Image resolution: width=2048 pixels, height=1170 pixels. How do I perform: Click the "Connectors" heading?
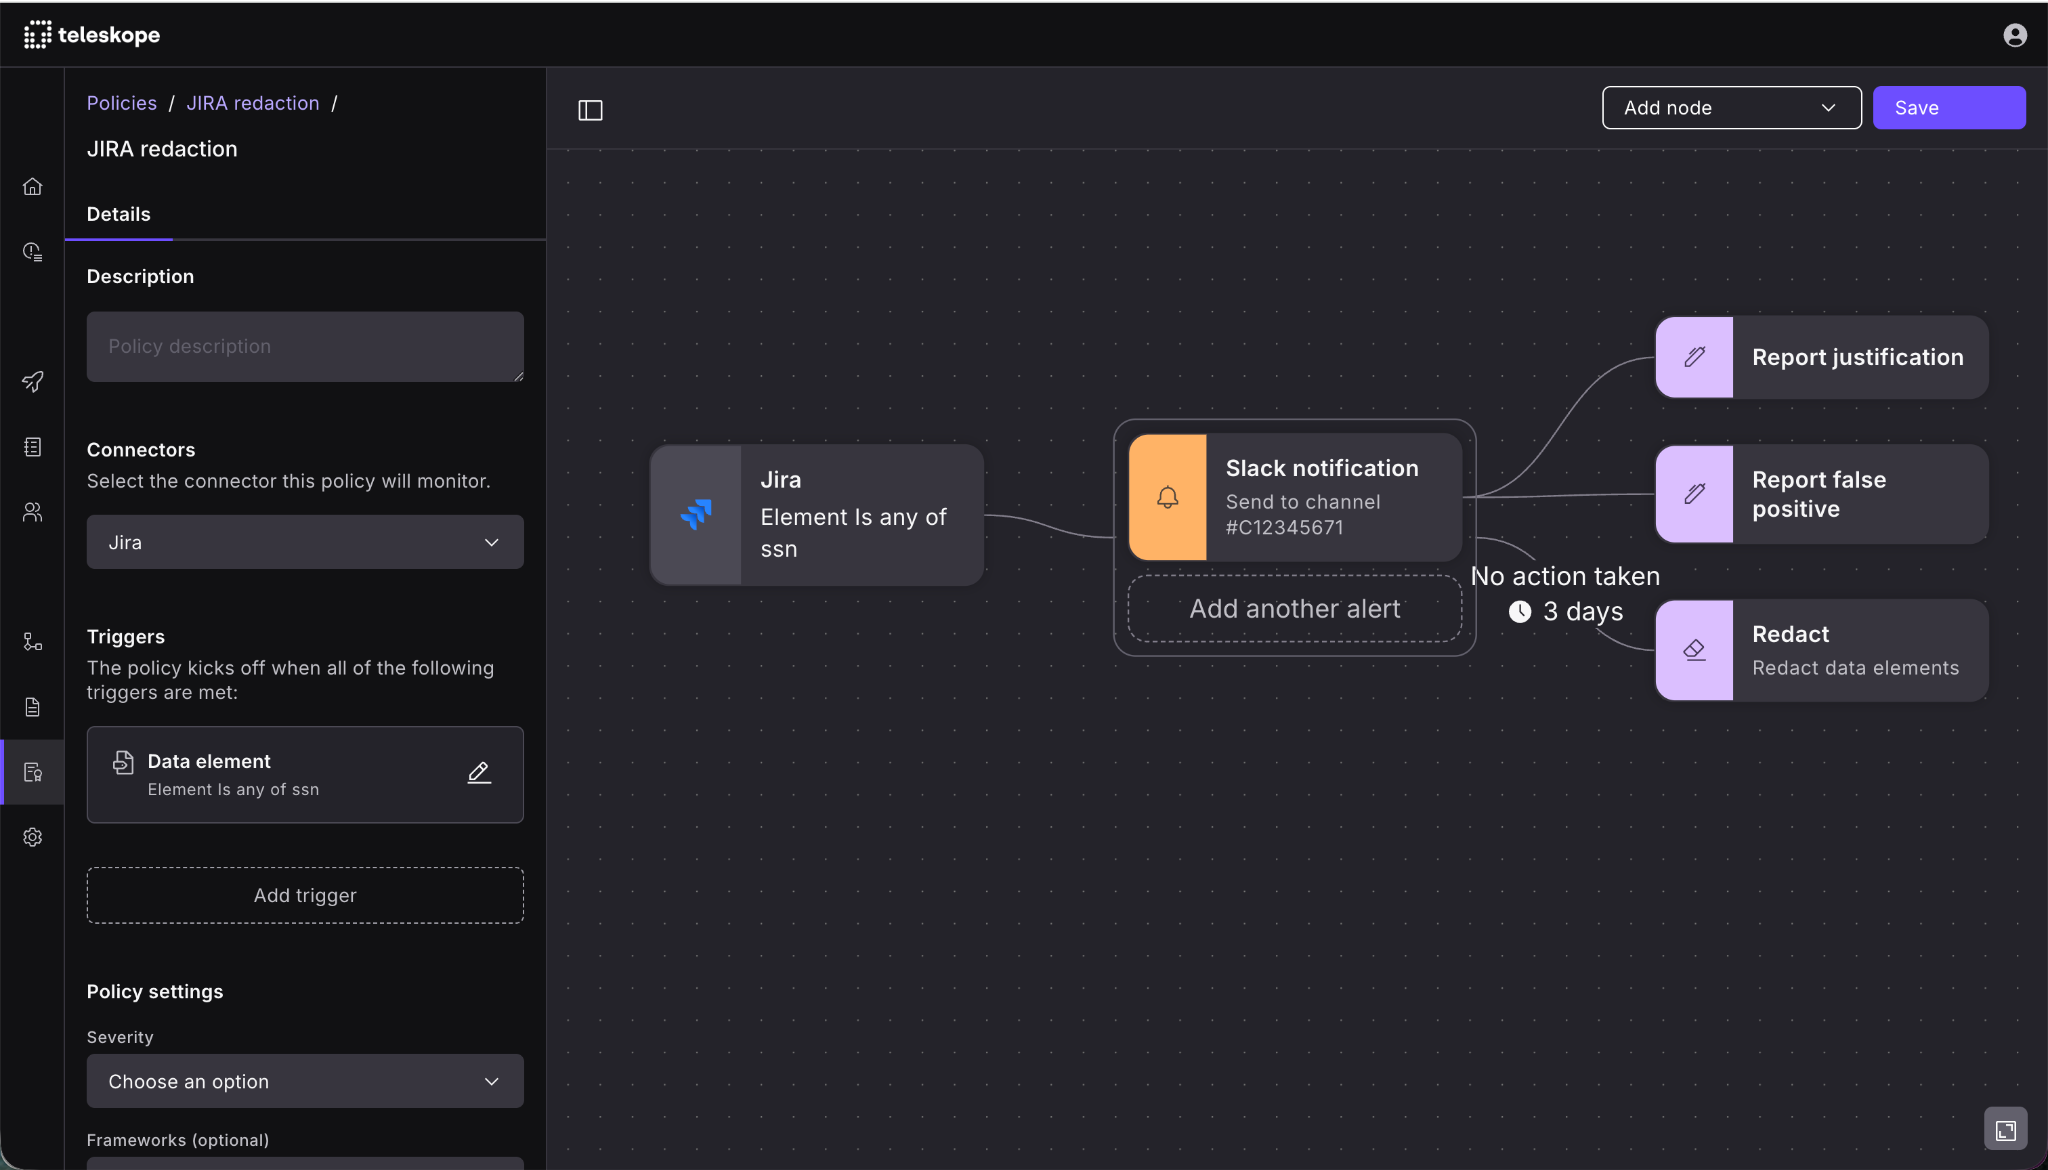pos(141,450)
